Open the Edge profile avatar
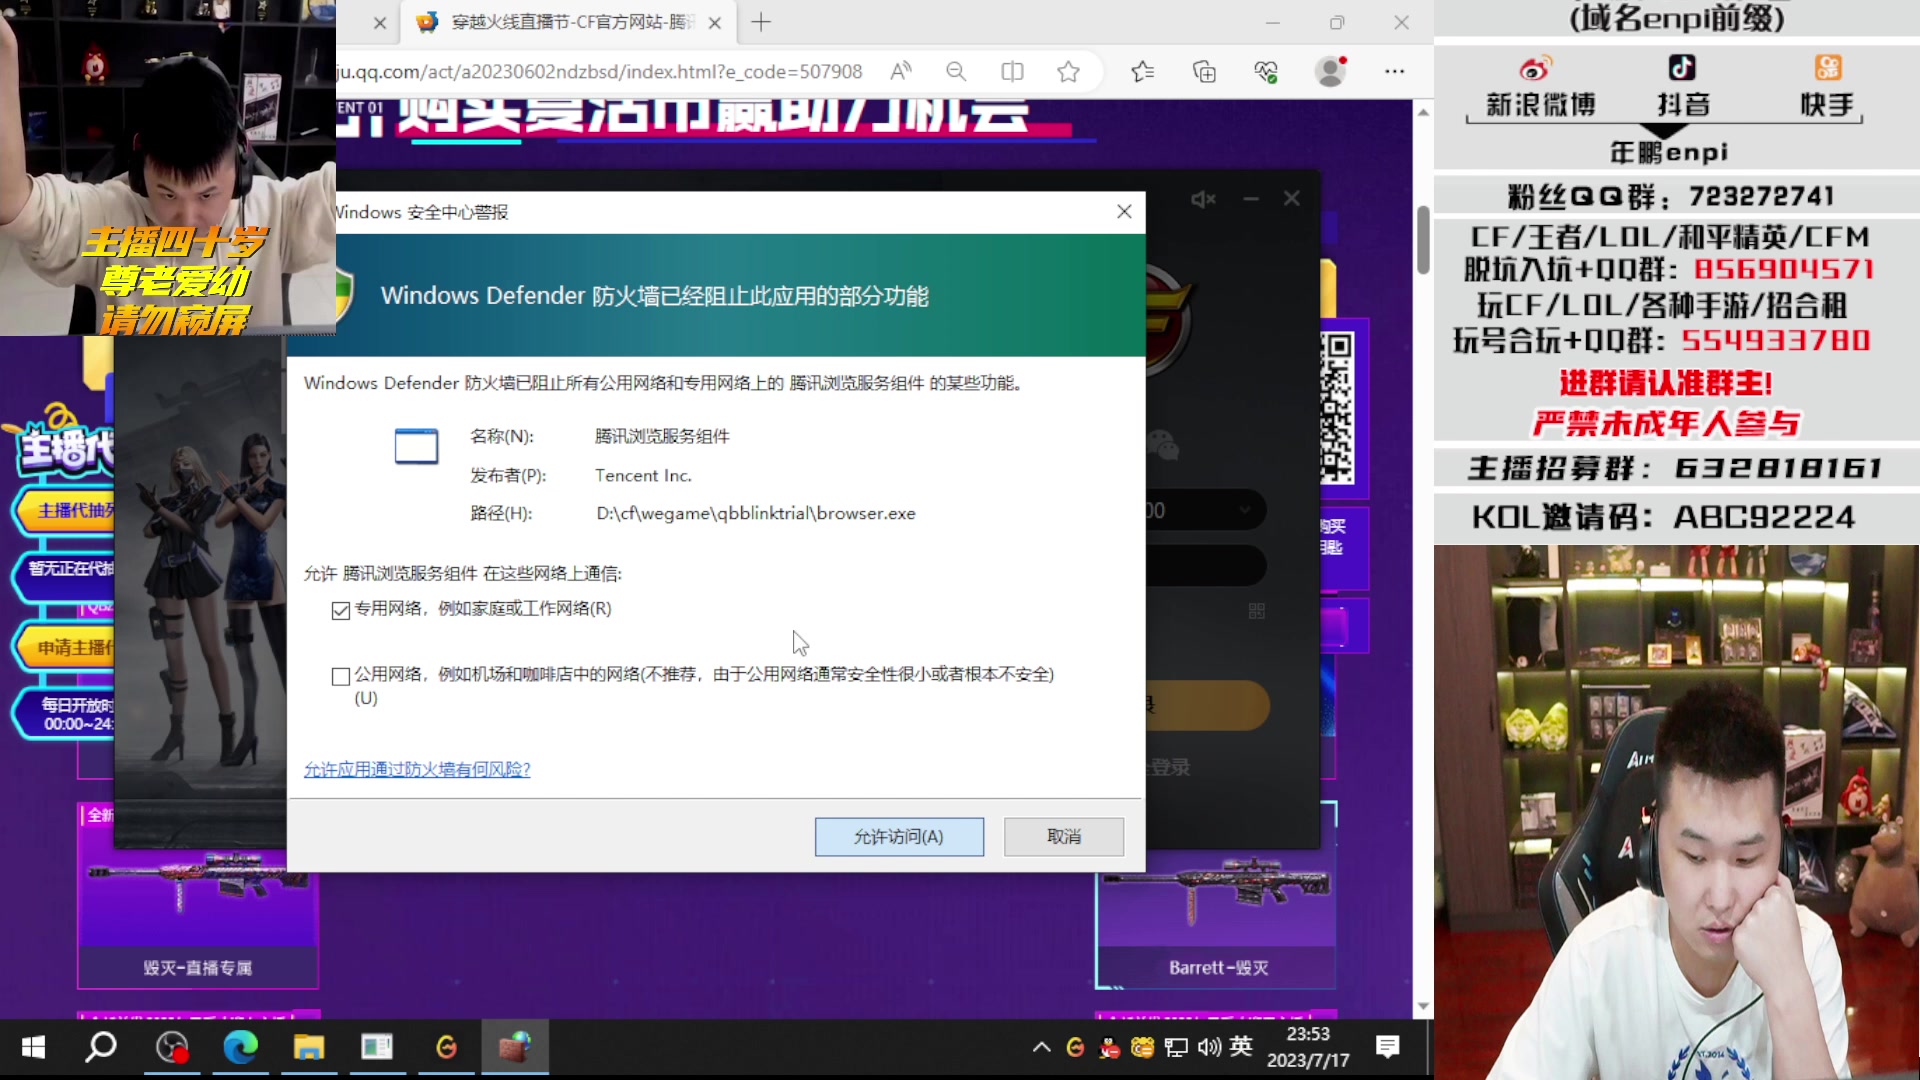 (x=1331, y=71)
